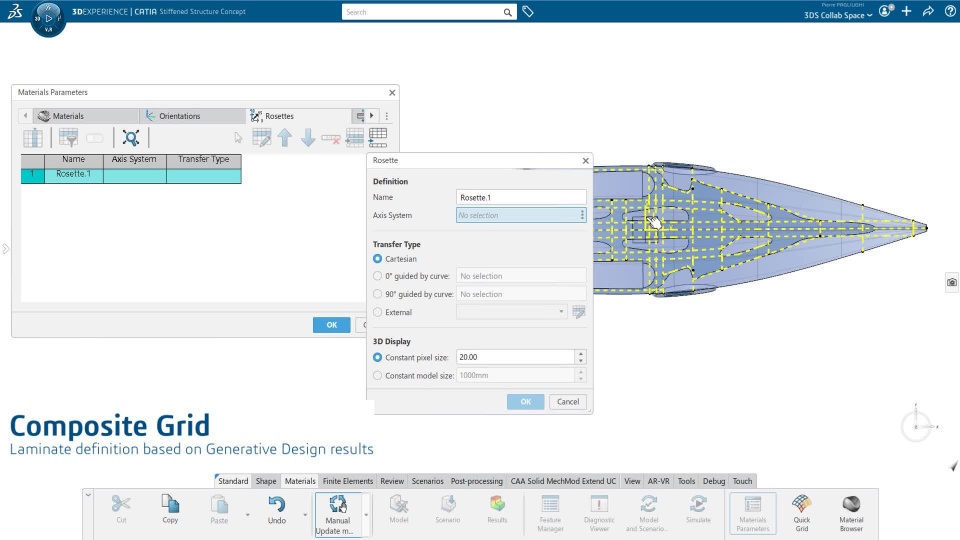Click Cancel in the Rosette dialog
960x540 pixels.
[x=568, y=402]
